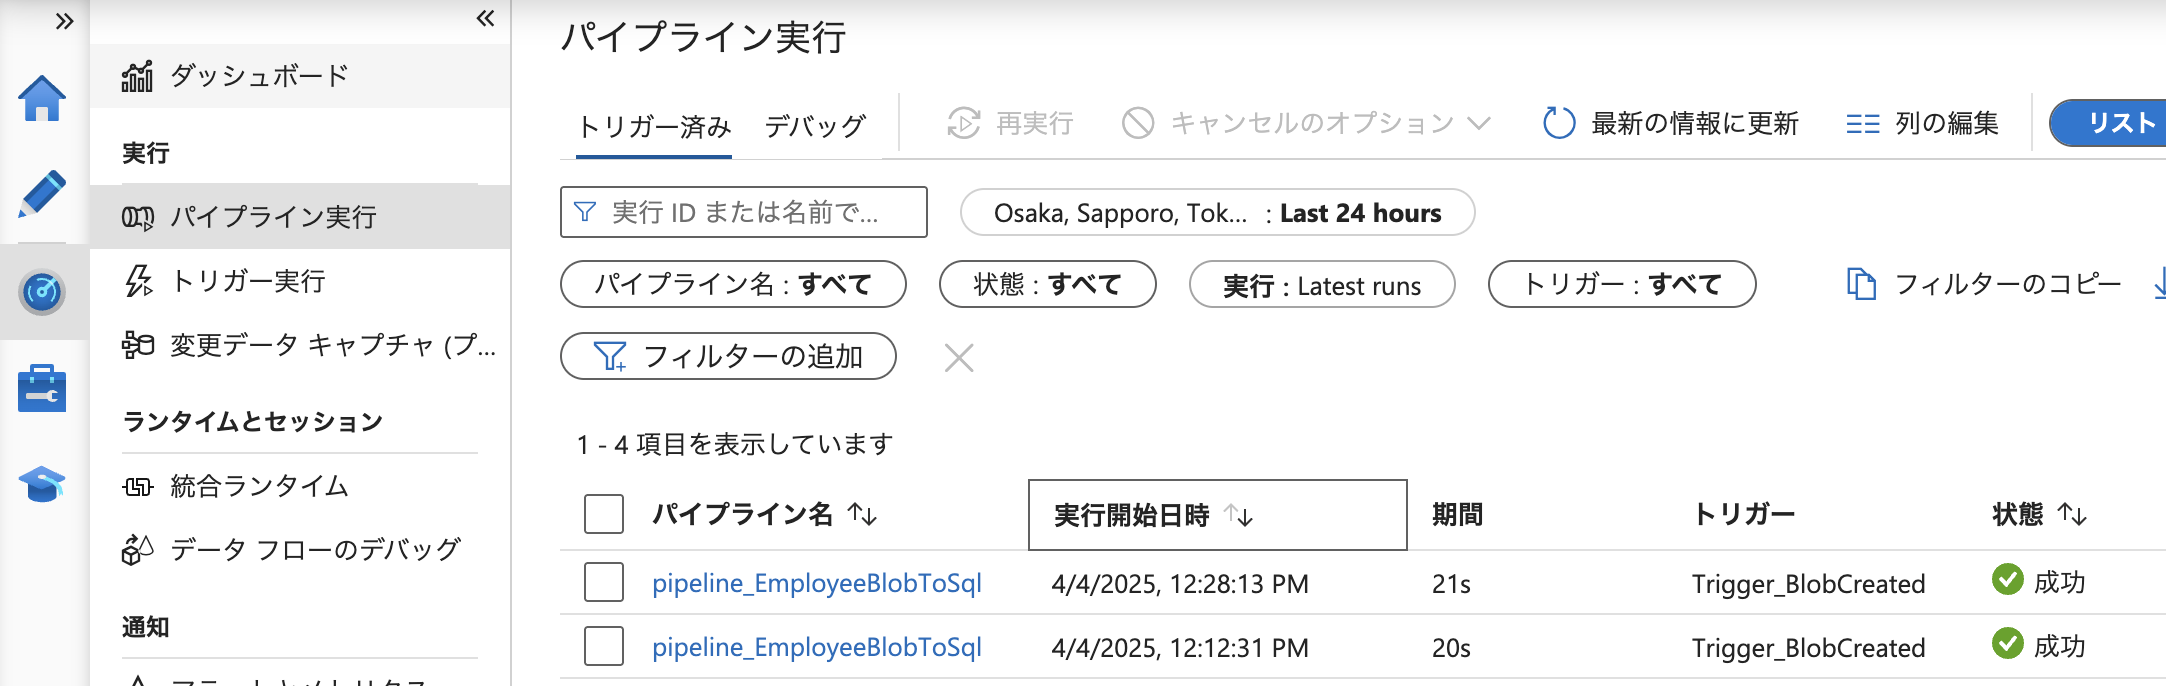Select トリガー実行 in the sidebar
The image size is (2166, 686).
252,282
